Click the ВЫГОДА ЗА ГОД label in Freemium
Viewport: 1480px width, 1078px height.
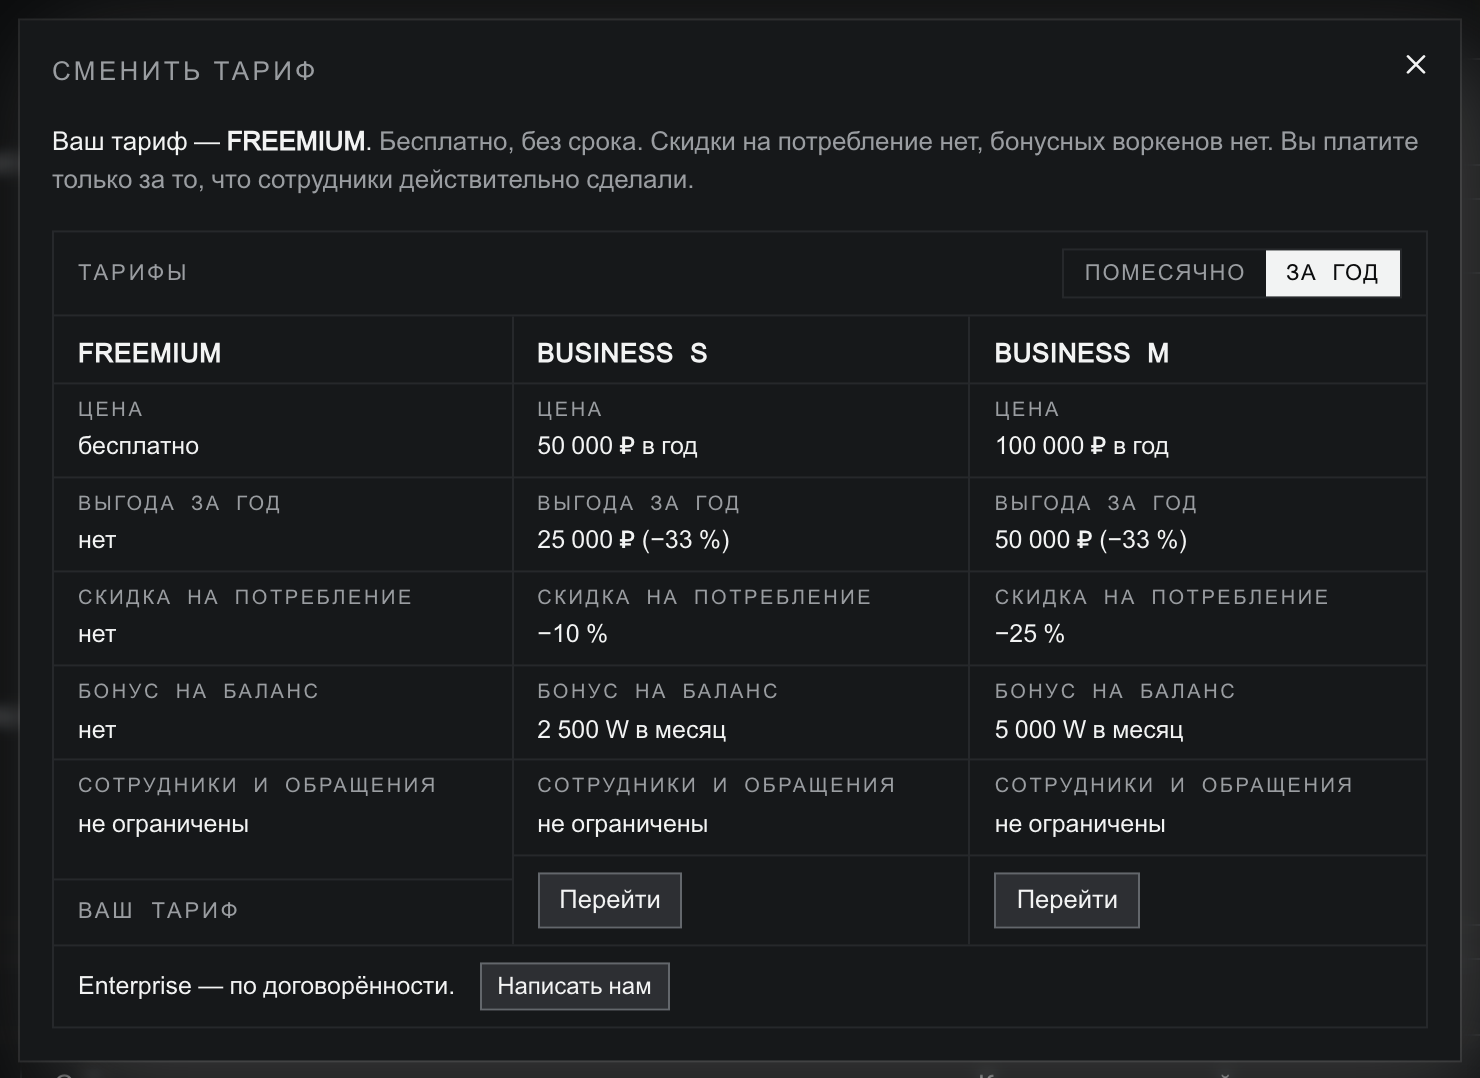pyautogui.click(x=180, y=503)
